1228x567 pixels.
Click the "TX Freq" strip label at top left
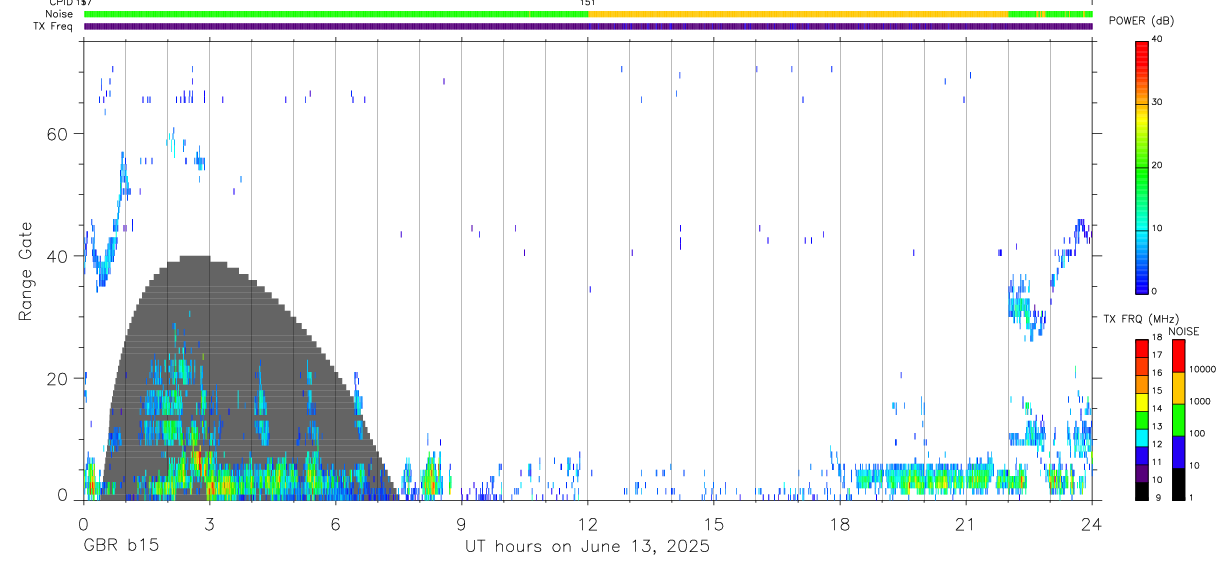54,26
